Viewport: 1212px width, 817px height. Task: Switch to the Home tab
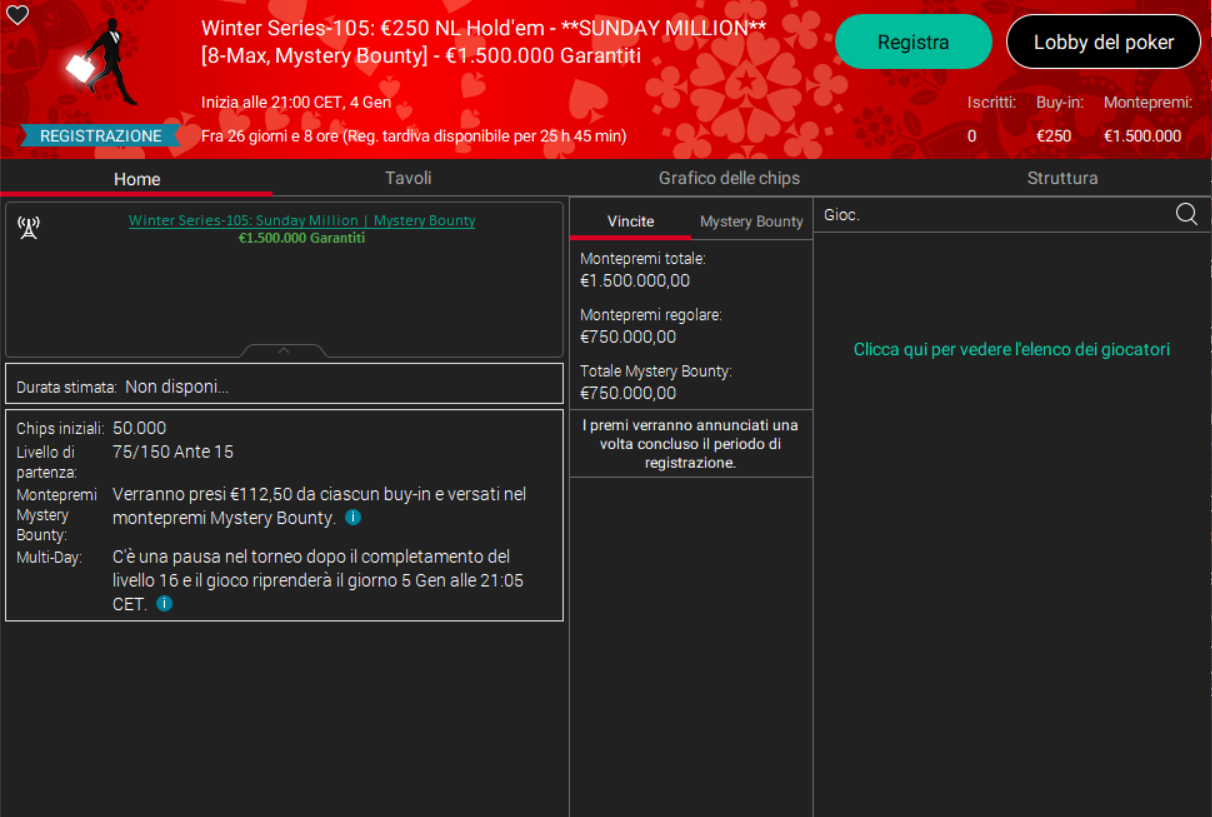pos(137,179)
